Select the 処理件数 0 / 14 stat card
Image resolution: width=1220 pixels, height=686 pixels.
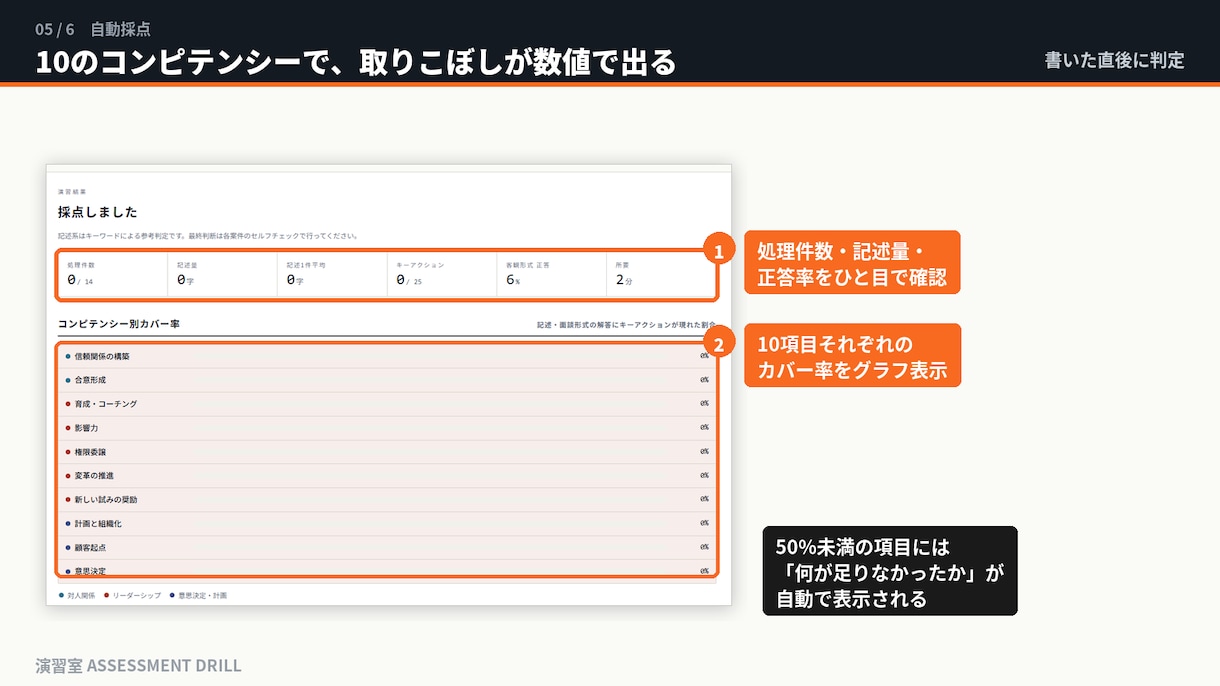113,275
